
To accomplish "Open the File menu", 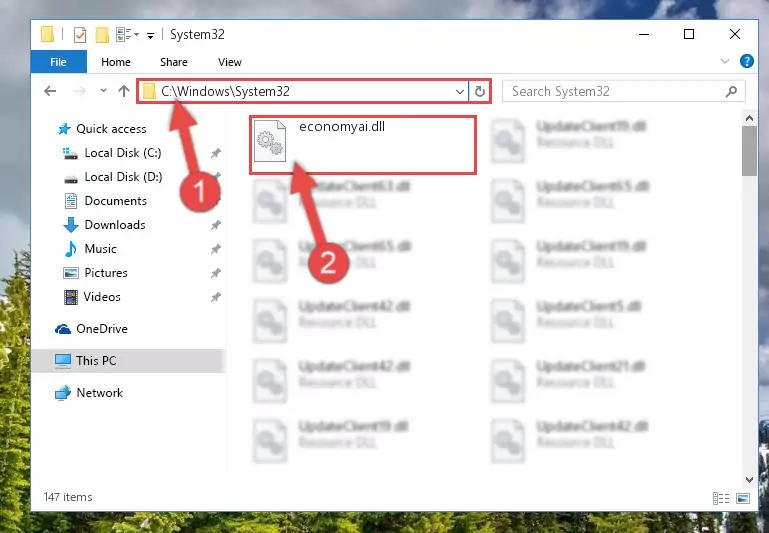I will (58, 62).
